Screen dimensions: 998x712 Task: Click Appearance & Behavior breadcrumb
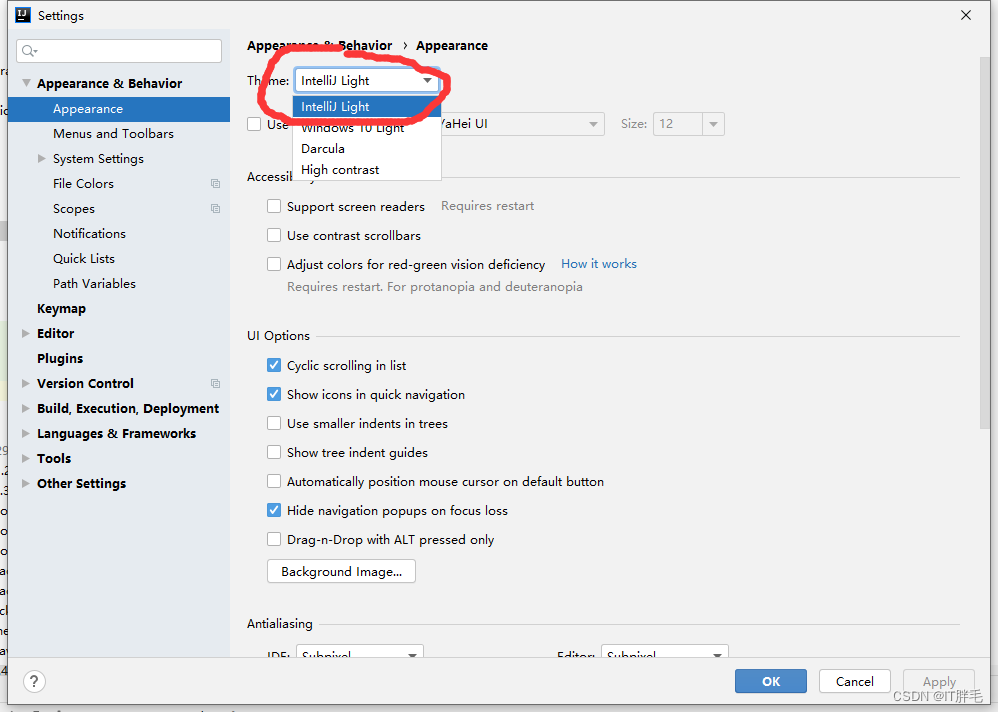pos(320,46)
